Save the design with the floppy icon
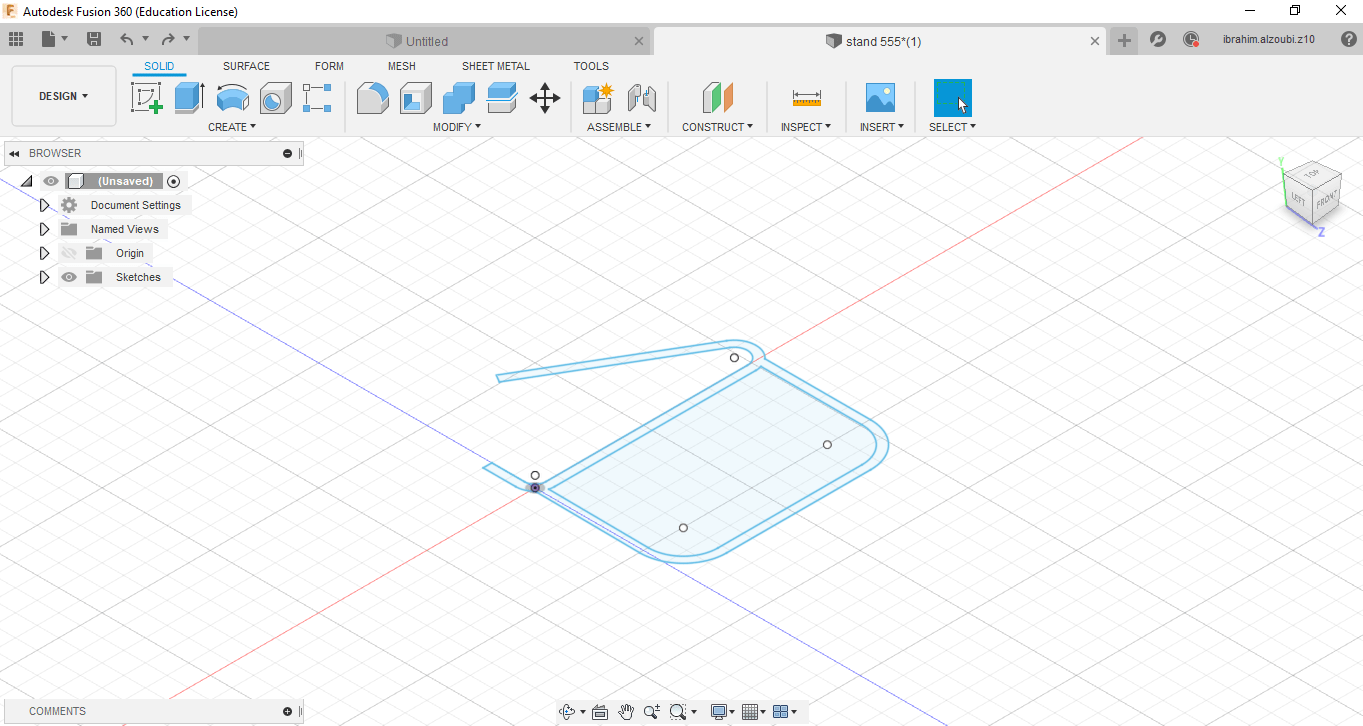The width and height of the screenshot is (1363, 726). (x=94, y=39)
